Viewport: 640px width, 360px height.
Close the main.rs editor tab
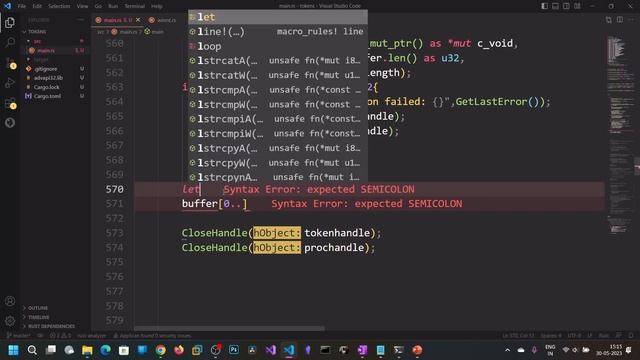tap(138, 20)
